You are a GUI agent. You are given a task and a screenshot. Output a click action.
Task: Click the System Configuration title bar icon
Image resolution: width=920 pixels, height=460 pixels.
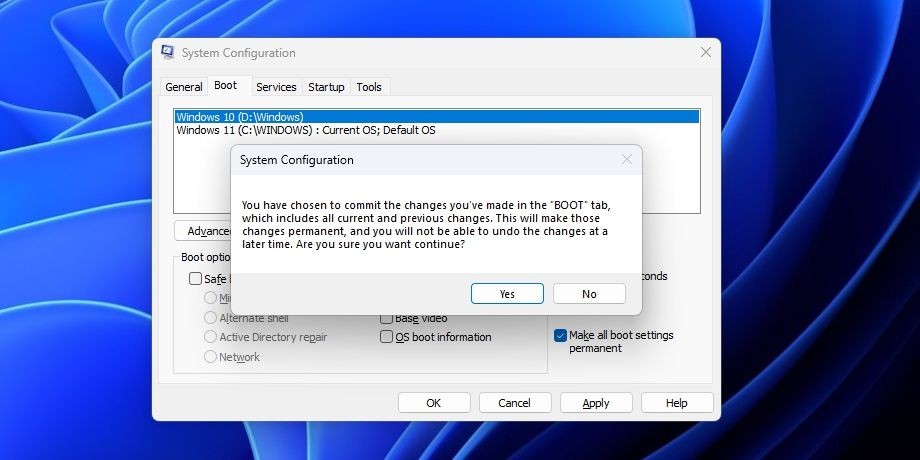(168, 52)
